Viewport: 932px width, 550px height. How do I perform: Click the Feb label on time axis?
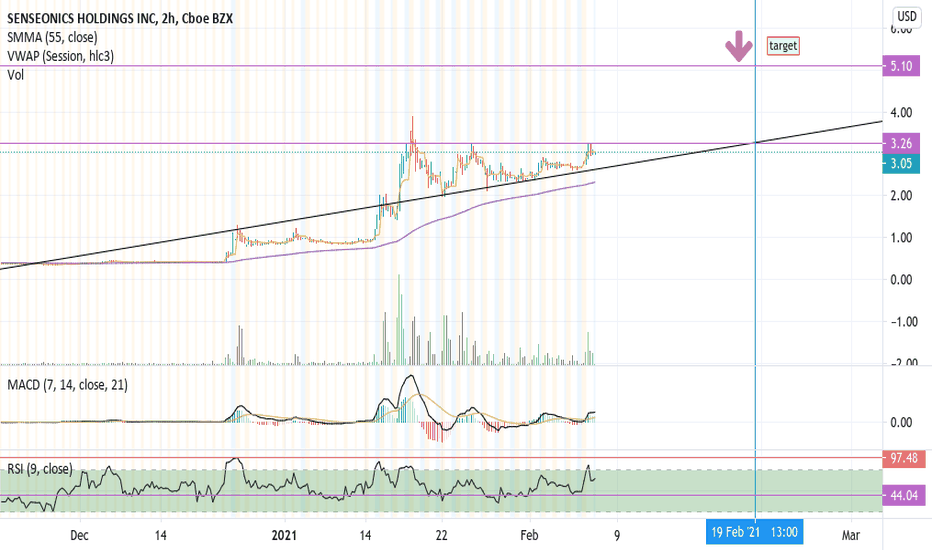pos(529,535)
